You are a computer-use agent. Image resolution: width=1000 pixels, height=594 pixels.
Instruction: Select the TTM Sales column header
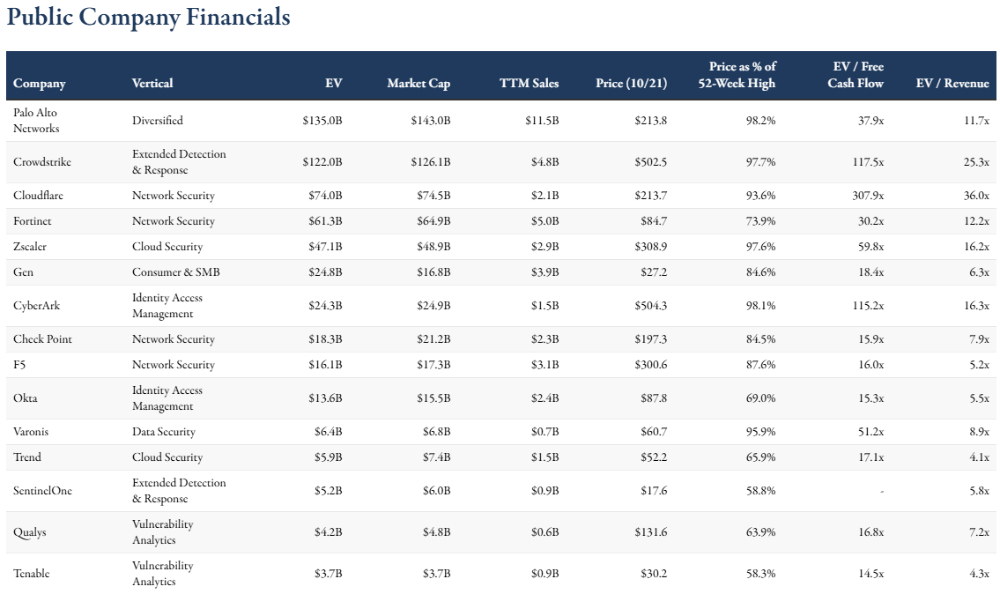click(529, 83)
